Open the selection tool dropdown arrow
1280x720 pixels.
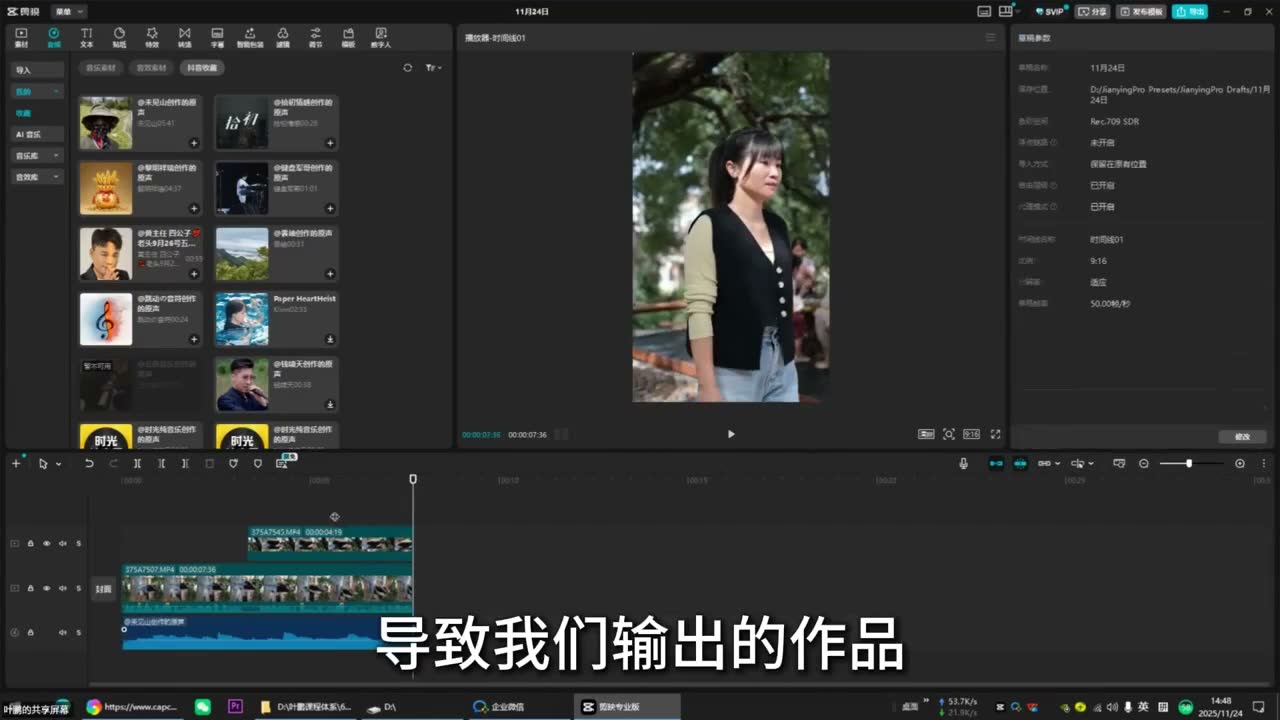click(58, 464)
